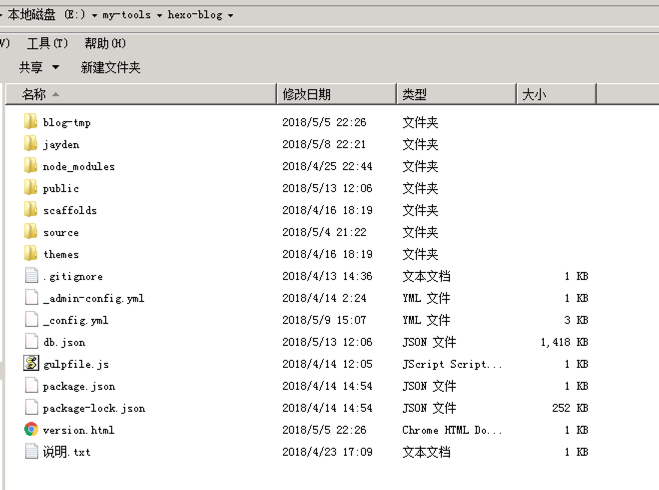Image resolution: width=659 pixels, height=490 pixels.
Task: Click the 说明.txt document icon
Action: [x=31, y=452]
